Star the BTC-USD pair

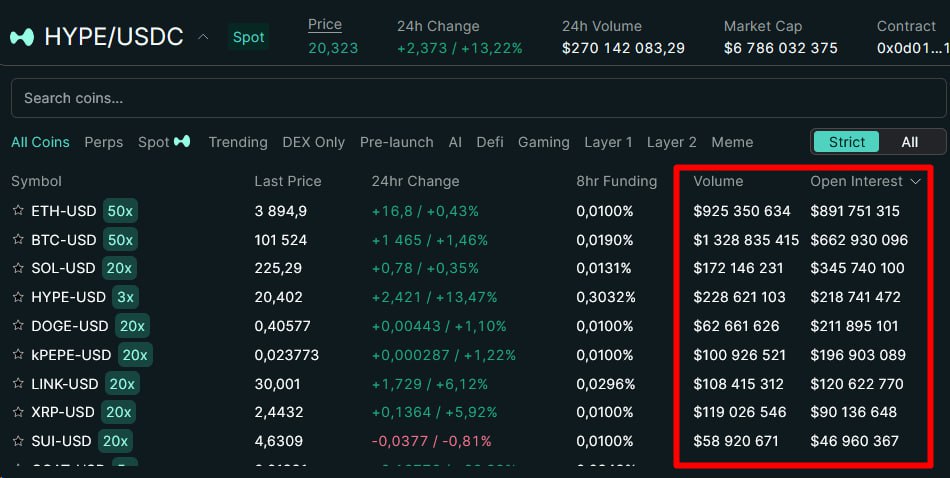[x=18, y=239]
